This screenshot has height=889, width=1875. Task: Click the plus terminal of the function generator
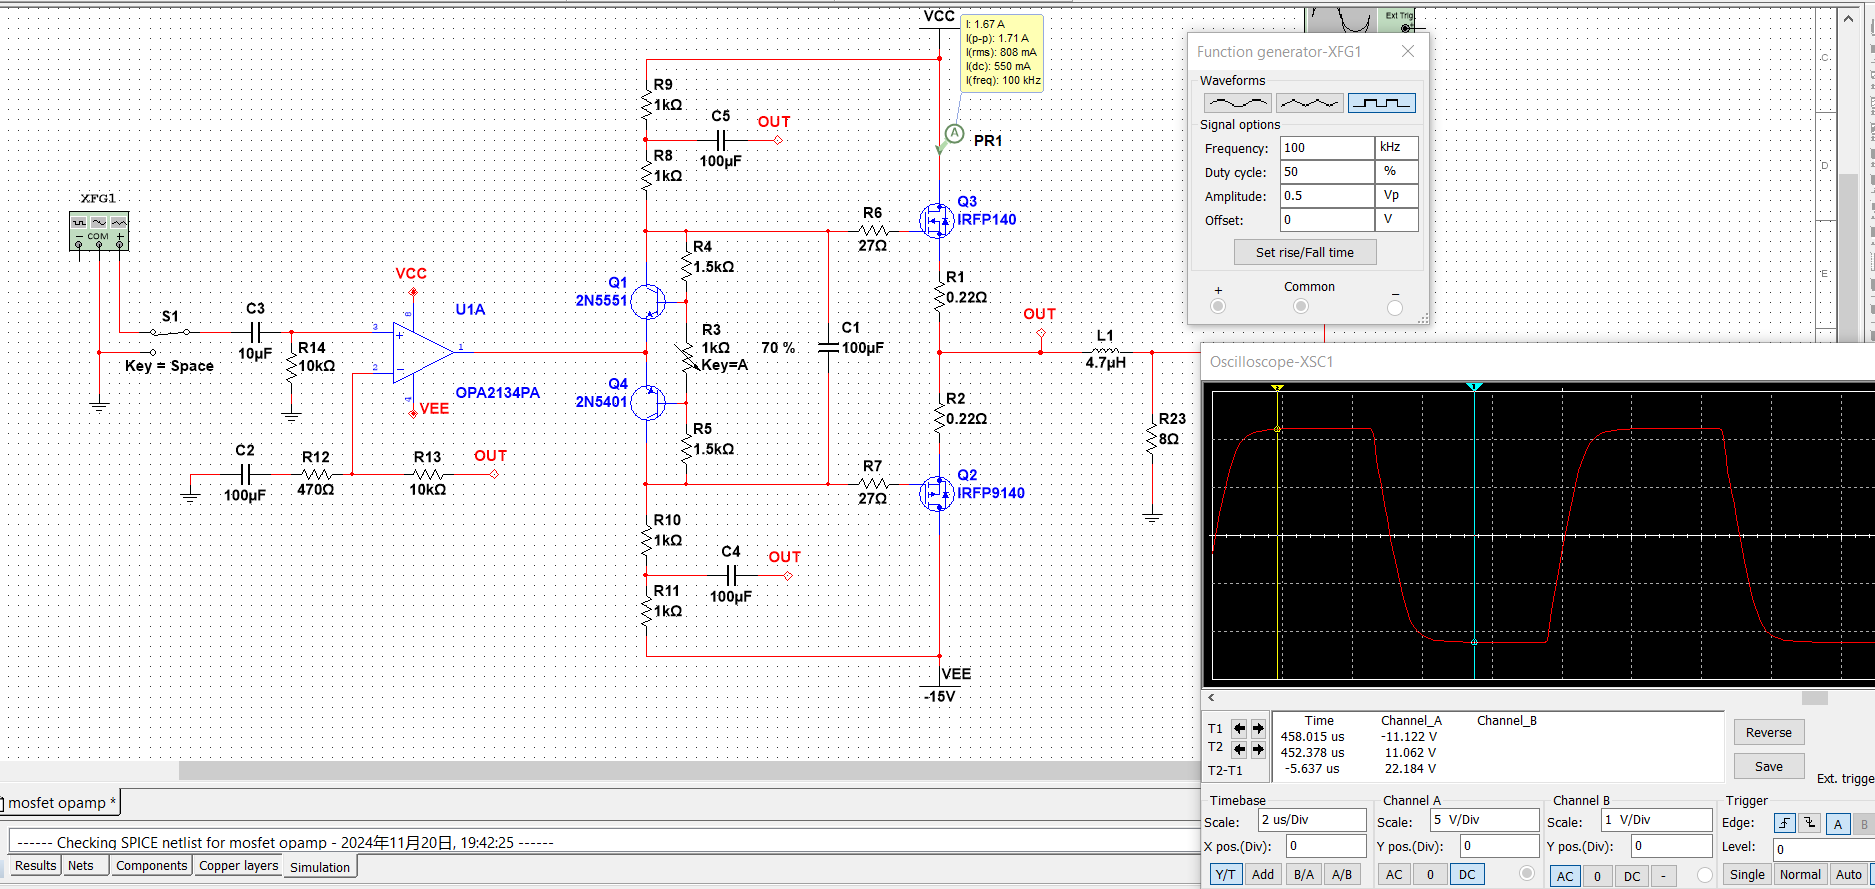pyautogui.click(x=1218, y=306)
